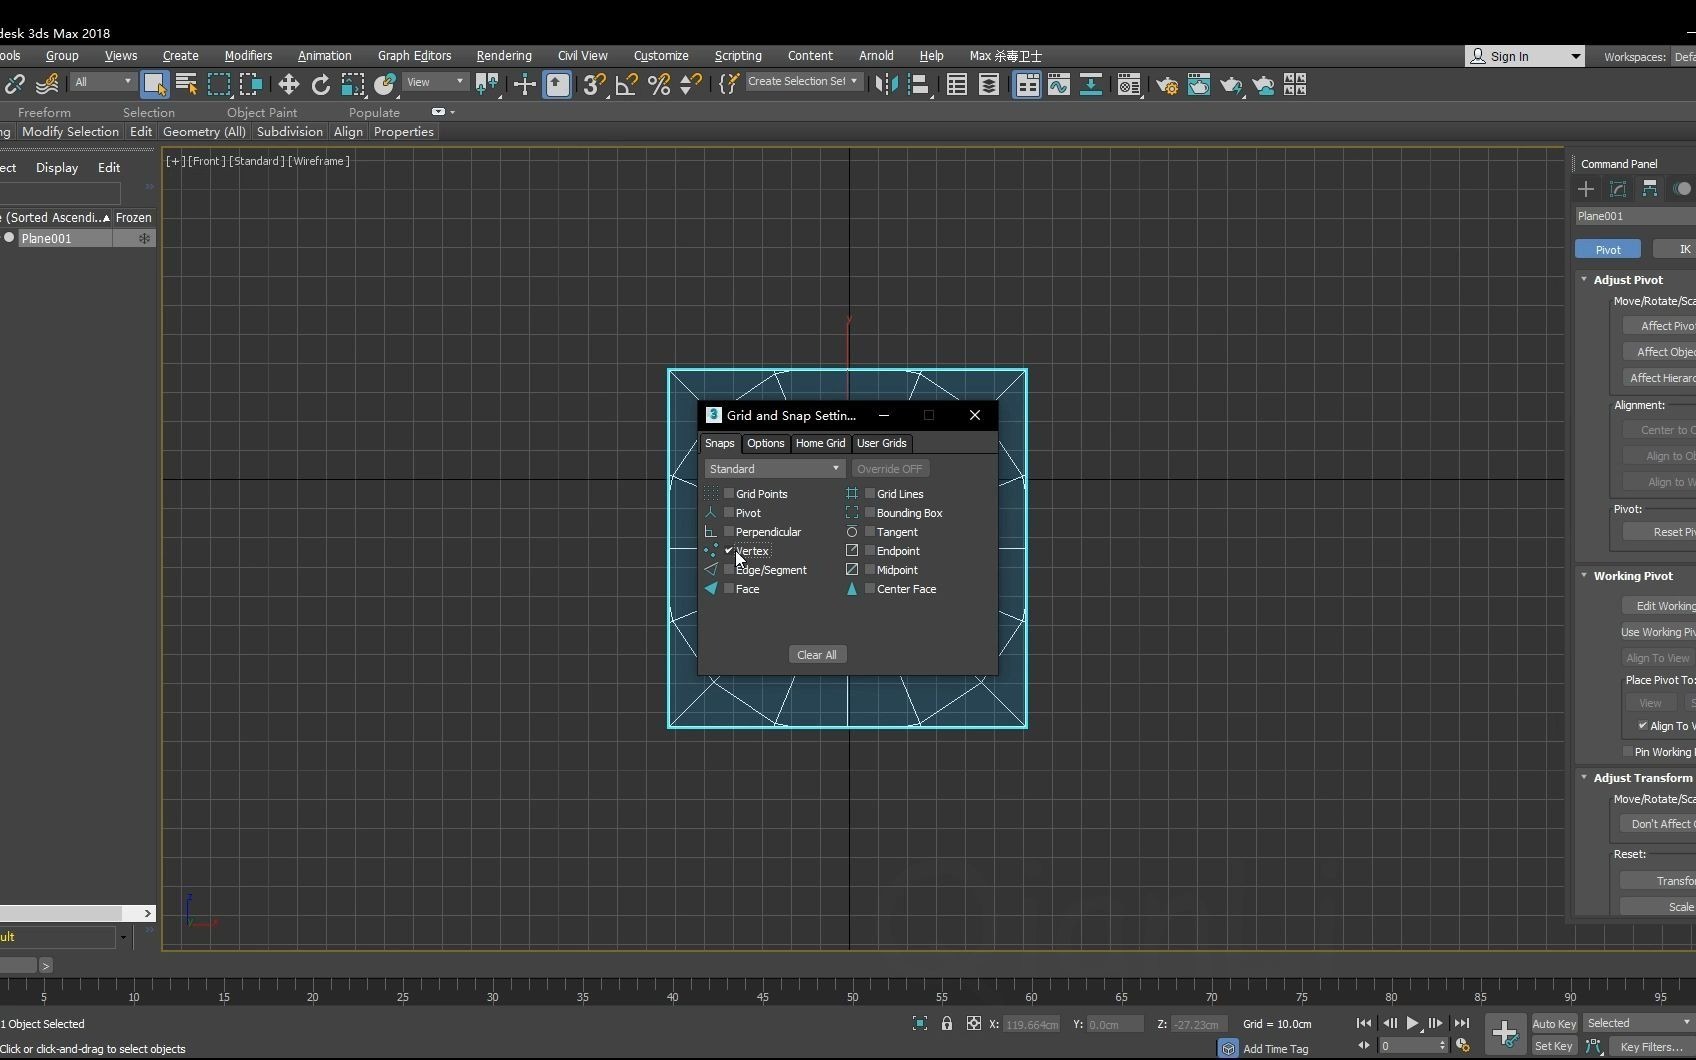Click the Set Key button
The image size is (1696, 1060).
coord(1554,1046)
